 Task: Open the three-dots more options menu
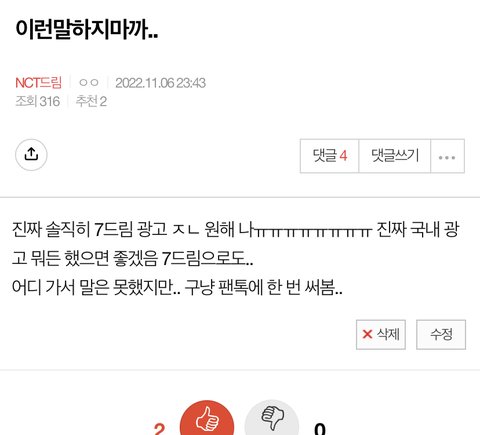[x=447, y=156]
